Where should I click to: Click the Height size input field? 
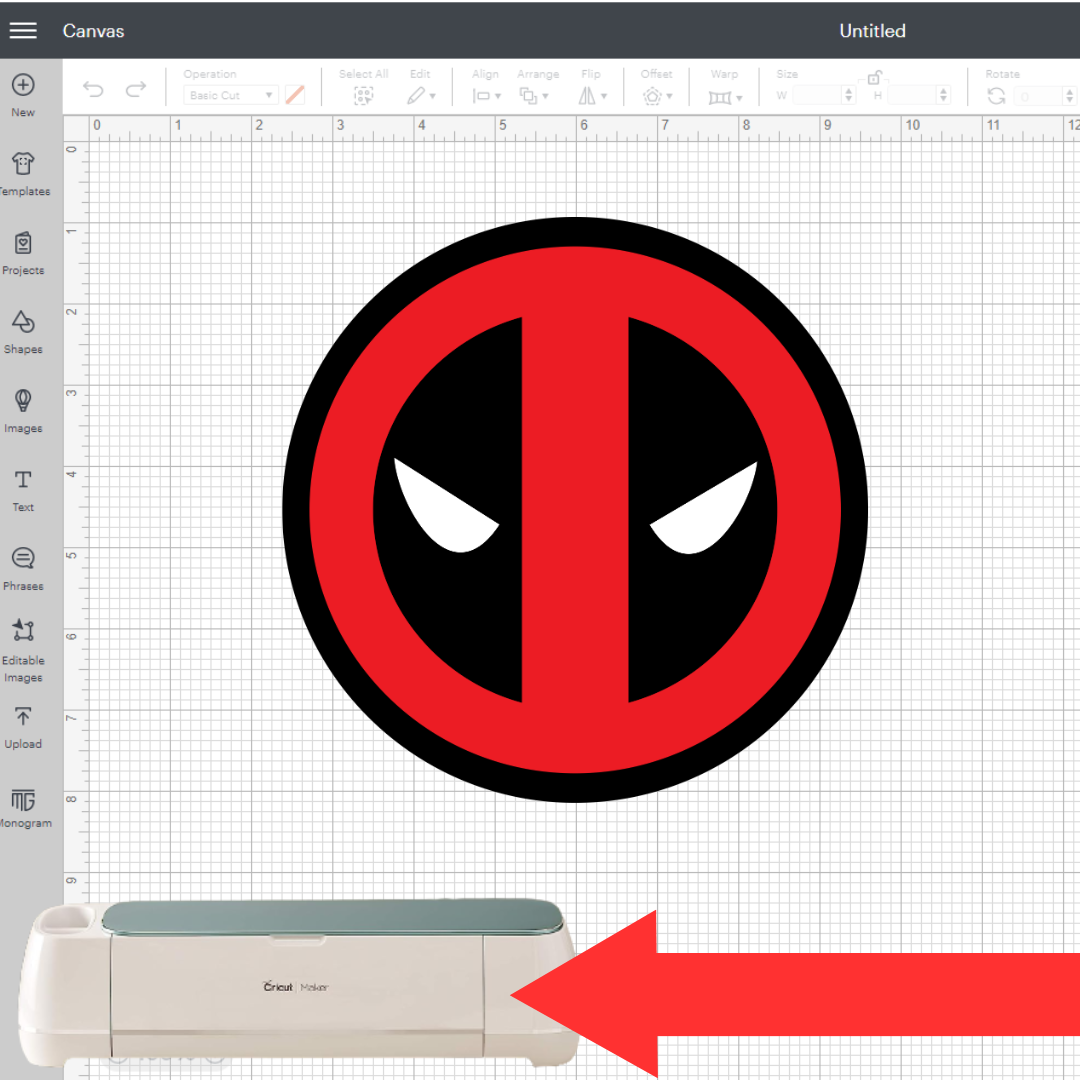912,95
